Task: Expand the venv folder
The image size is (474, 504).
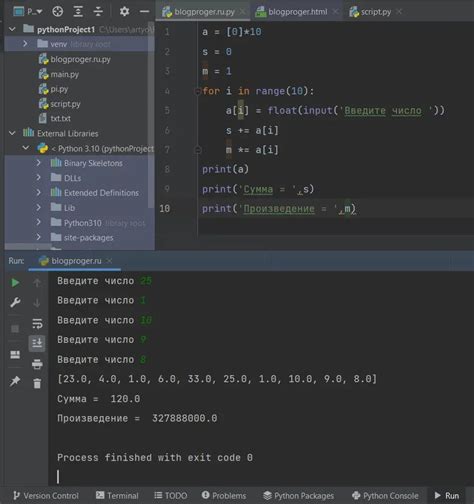Action: click(x=25, y=44)
